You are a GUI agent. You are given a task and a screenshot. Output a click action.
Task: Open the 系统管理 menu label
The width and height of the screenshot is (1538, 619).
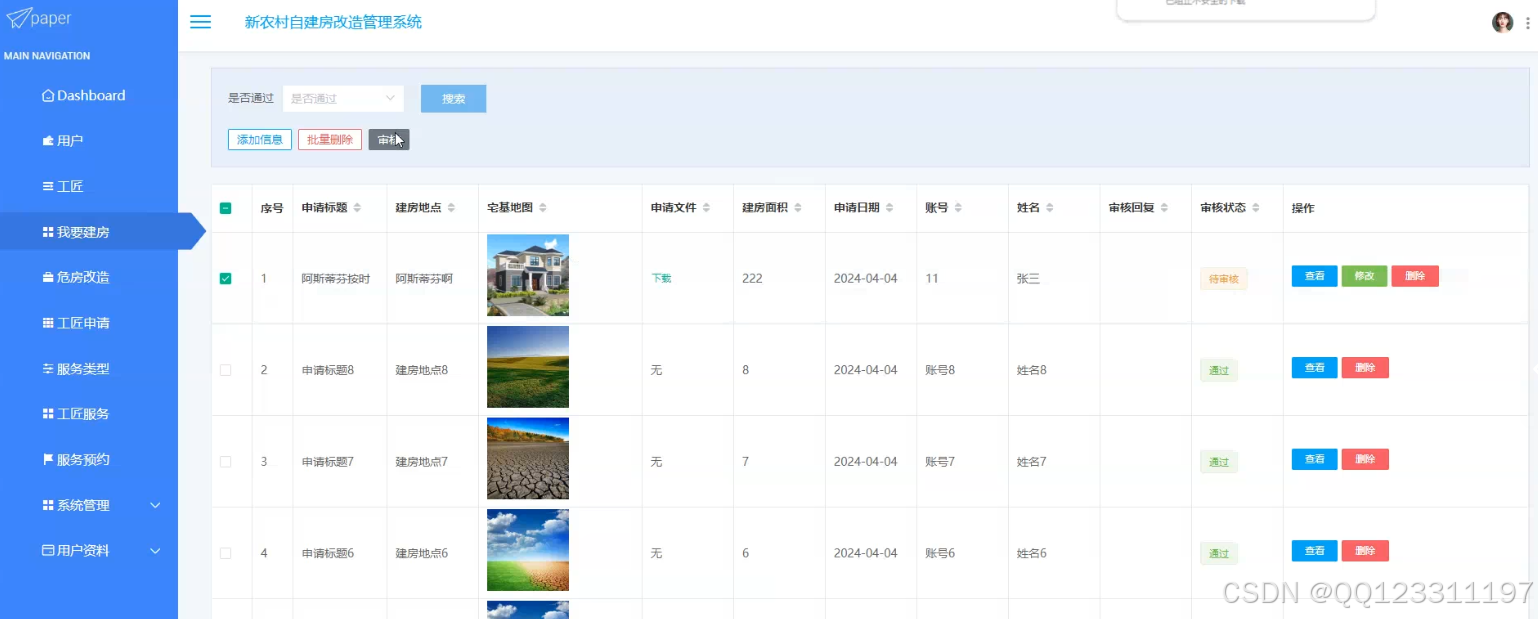click(x=83, y=506)
